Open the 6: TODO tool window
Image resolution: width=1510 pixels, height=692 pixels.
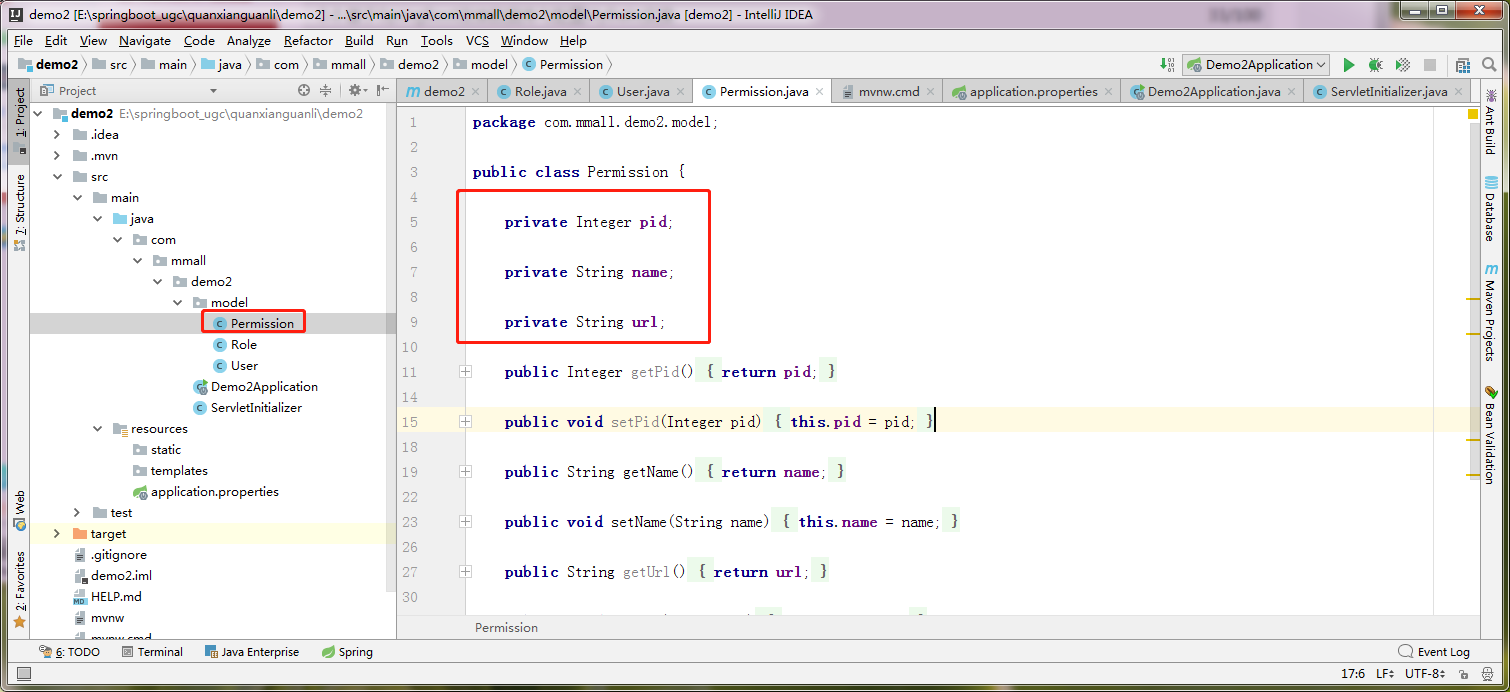(x=69, y=652)
